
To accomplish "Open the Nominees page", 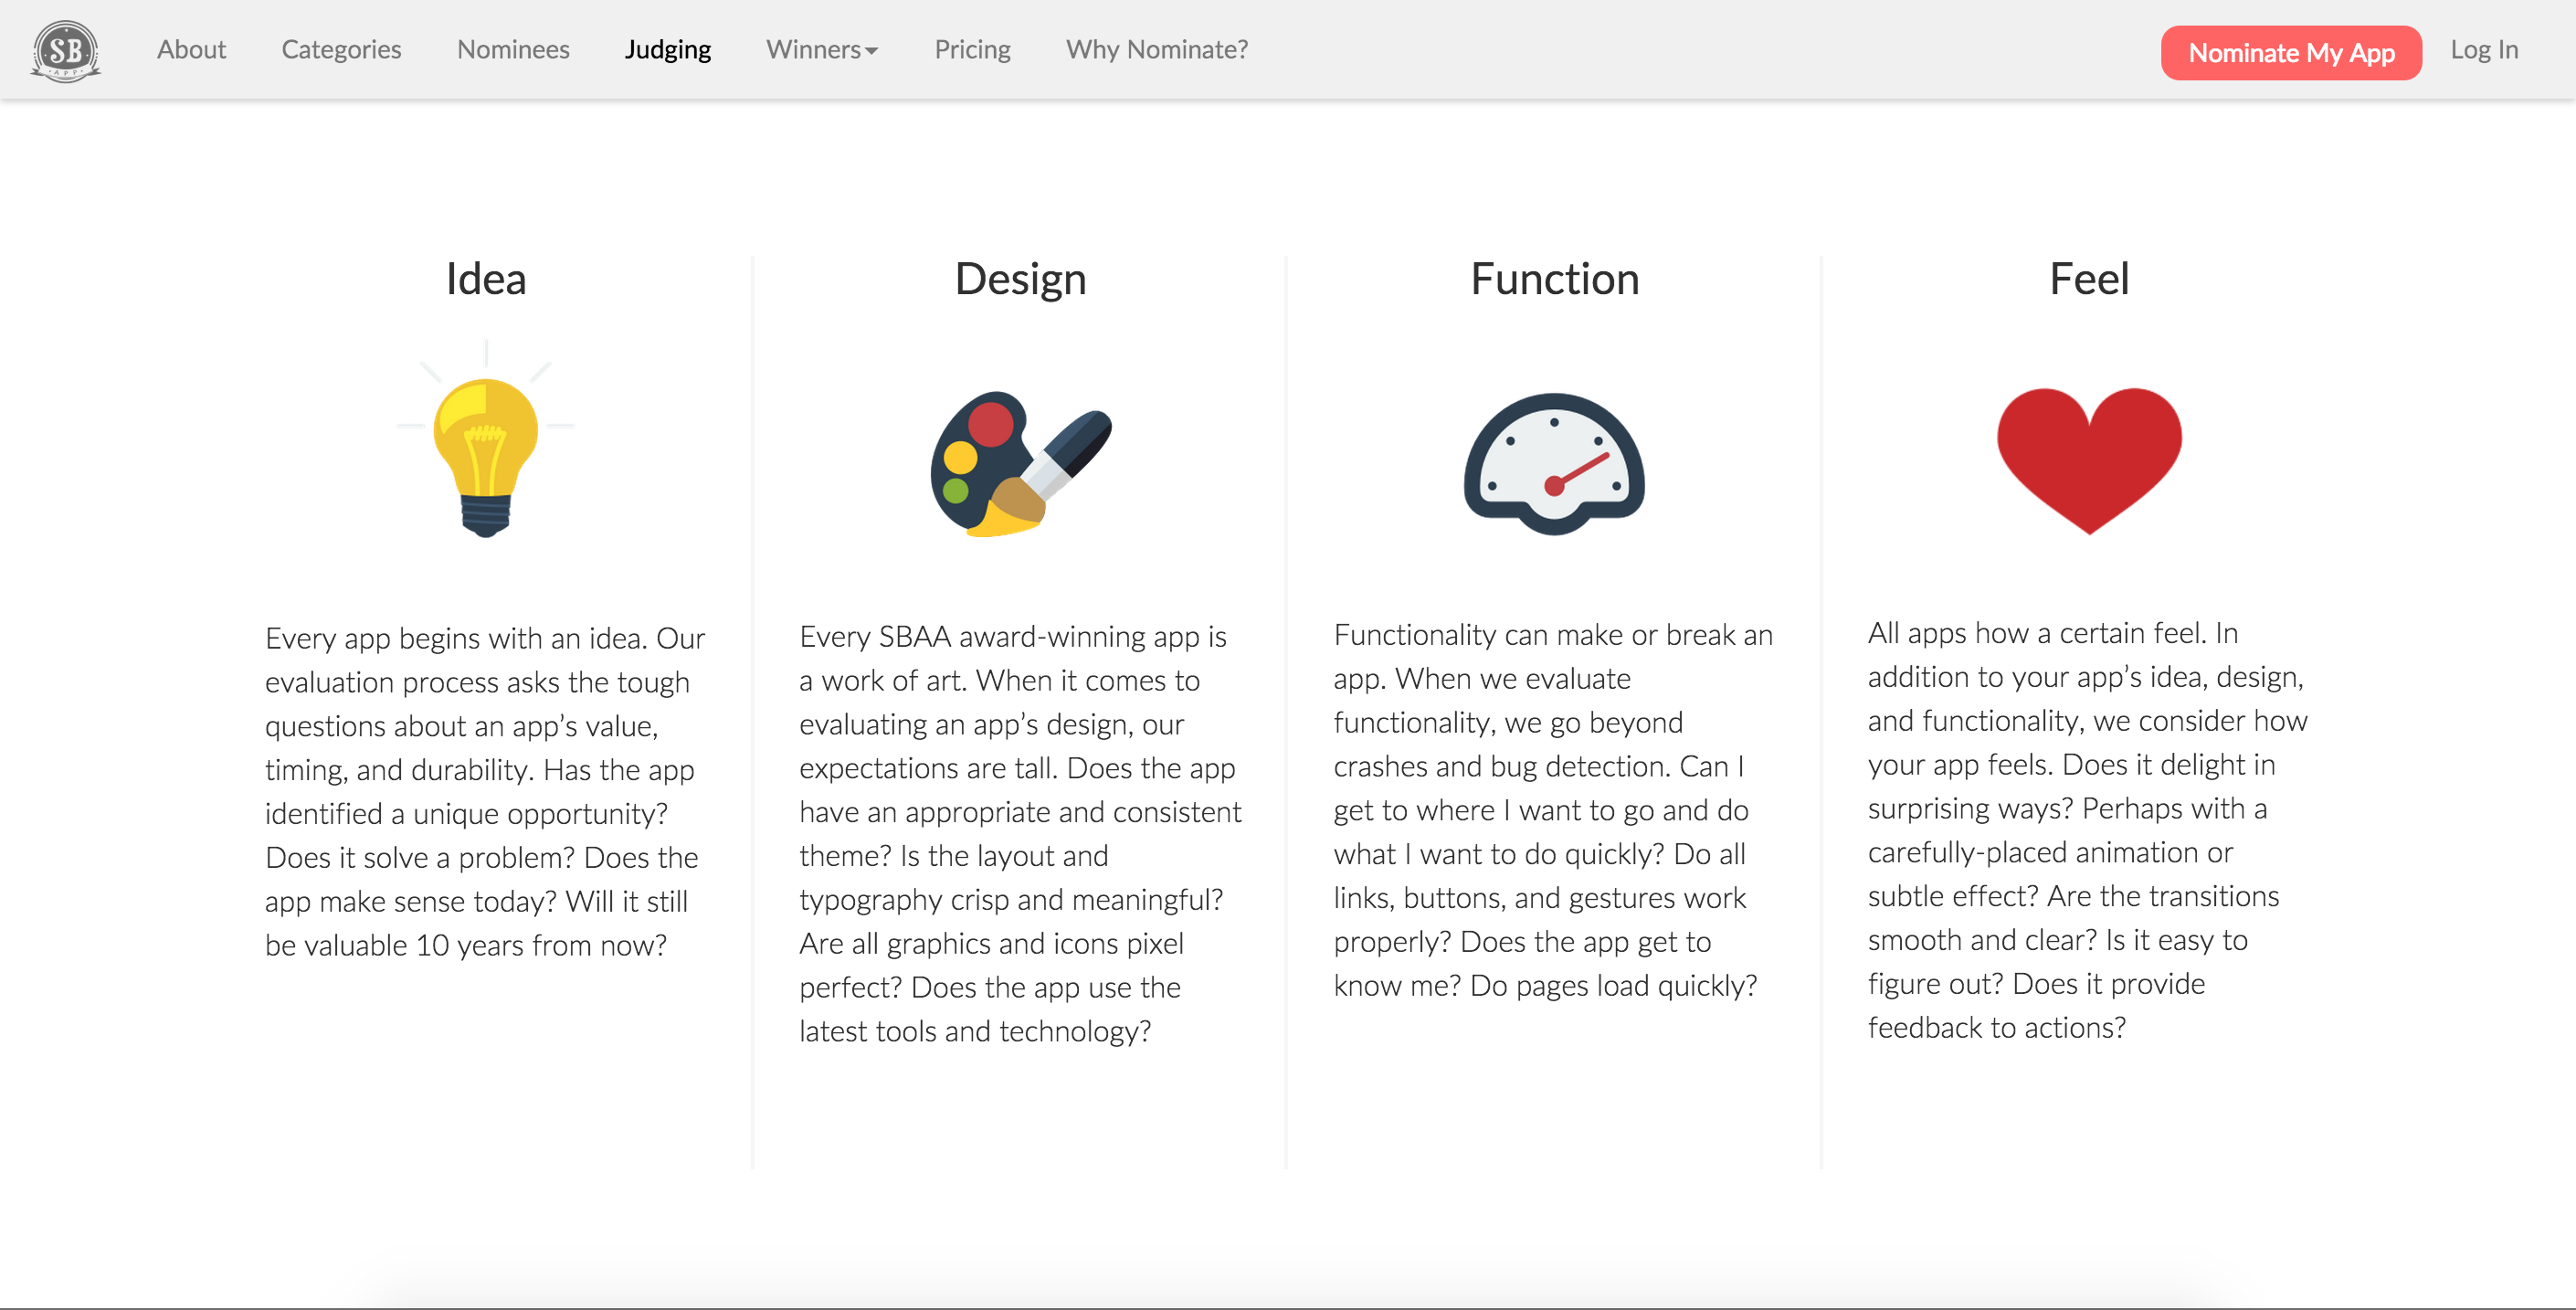I will (x=513, y=50).
